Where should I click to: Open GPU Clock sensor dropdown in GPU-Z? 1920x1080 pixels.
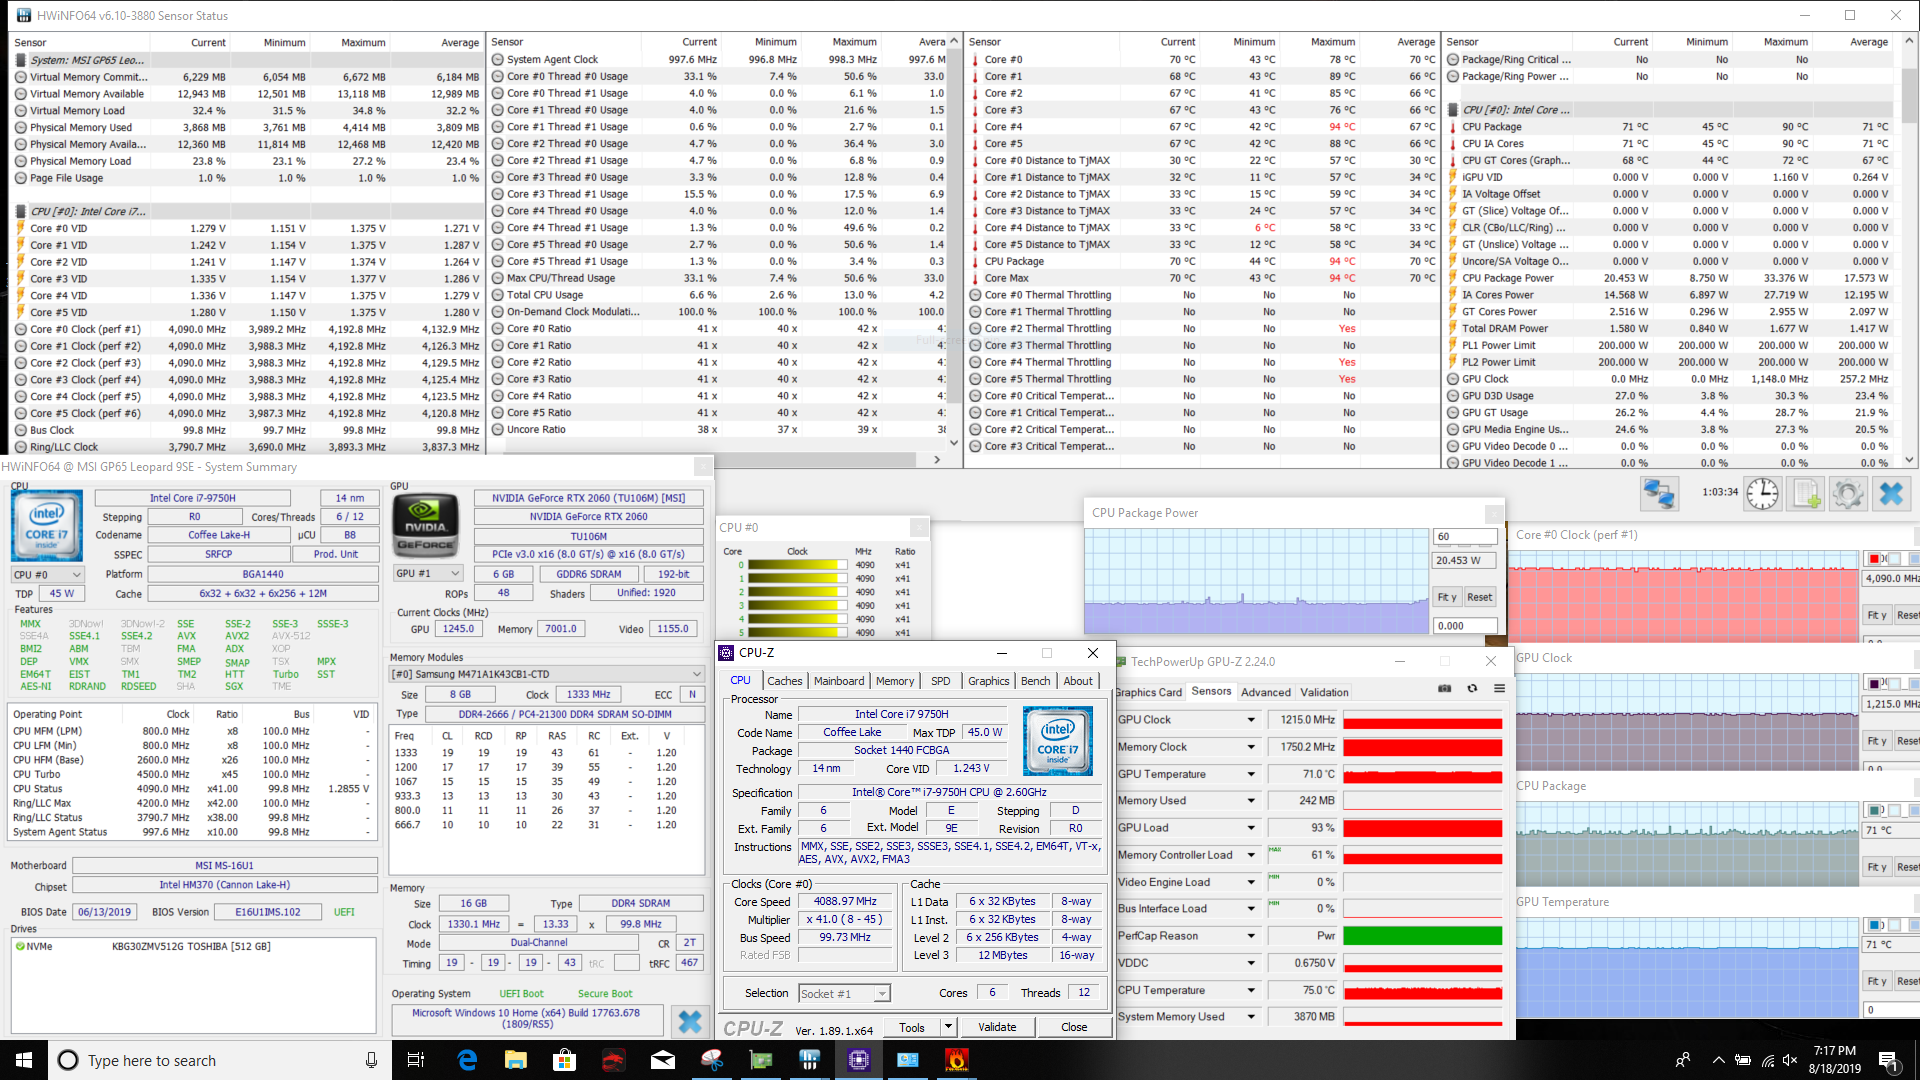click(1250, 720)
